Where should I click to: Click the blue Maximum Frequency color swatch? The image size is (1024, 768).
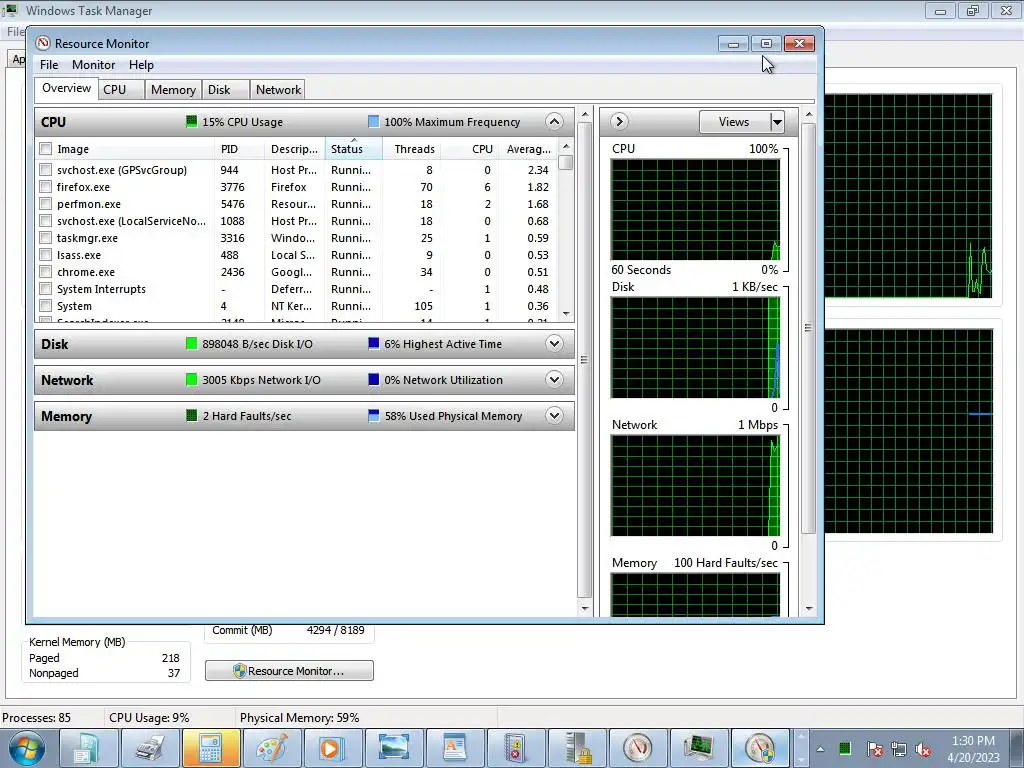click(x=374, y=121)
